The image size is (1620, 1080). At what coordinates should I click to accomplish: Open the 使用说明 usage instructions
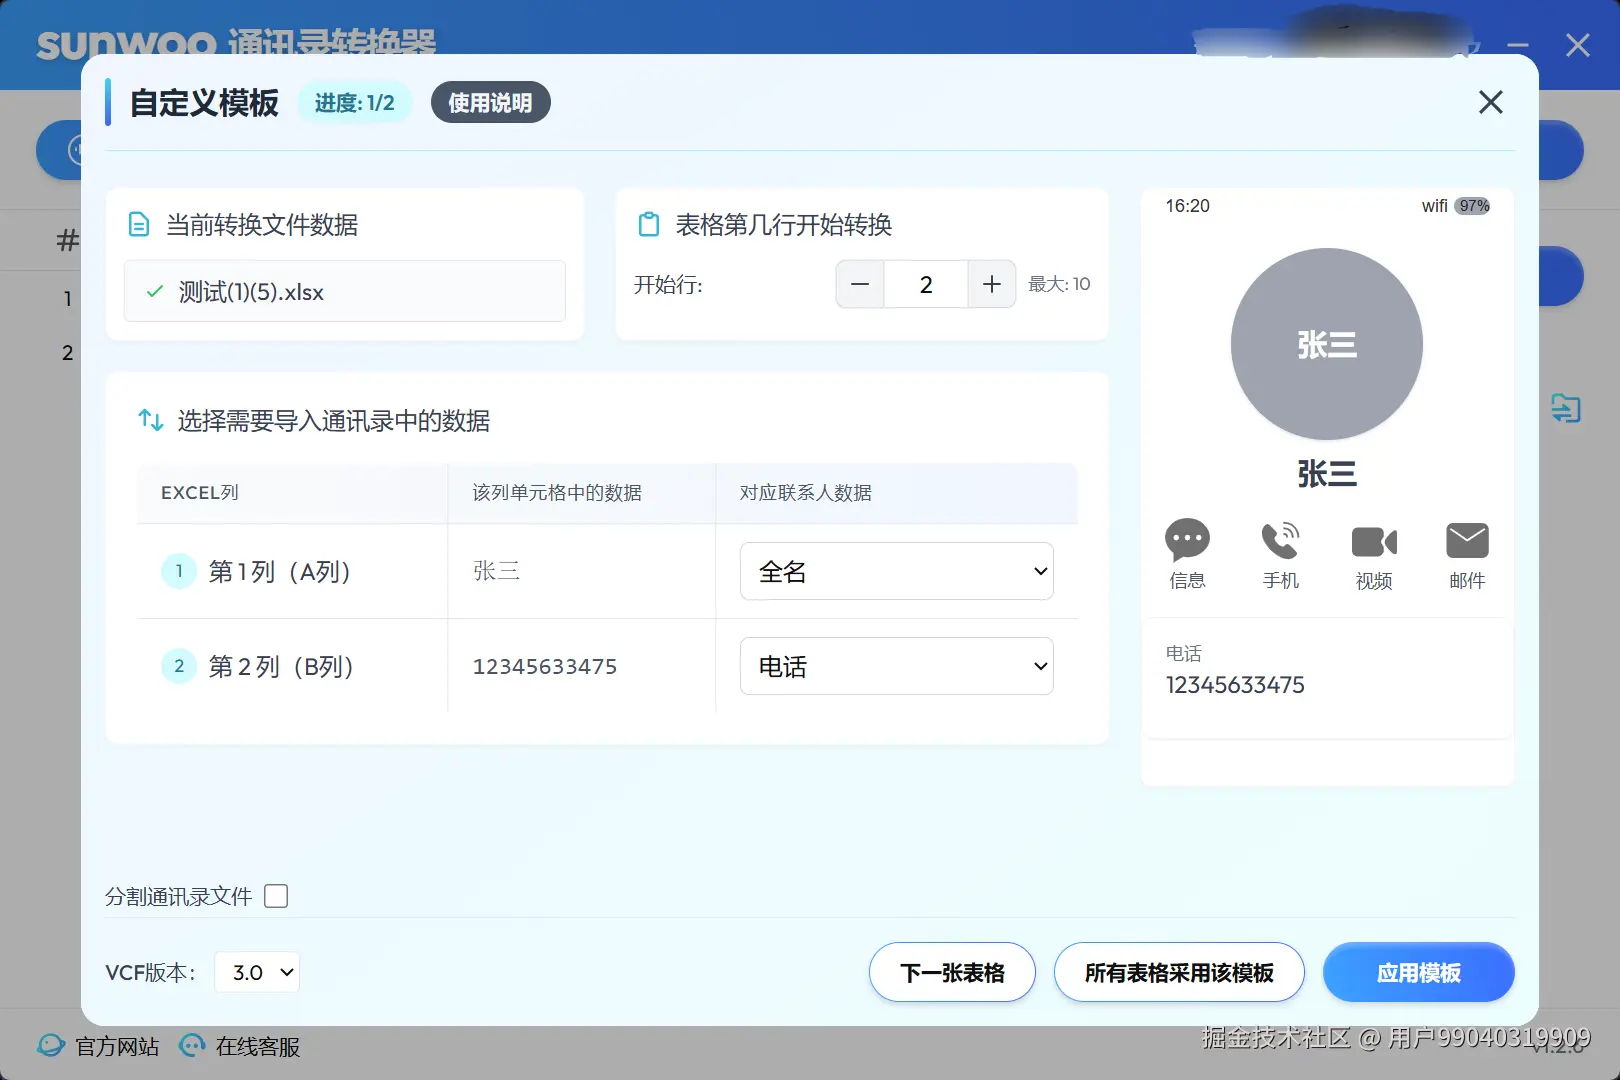[x=490, y=102]
